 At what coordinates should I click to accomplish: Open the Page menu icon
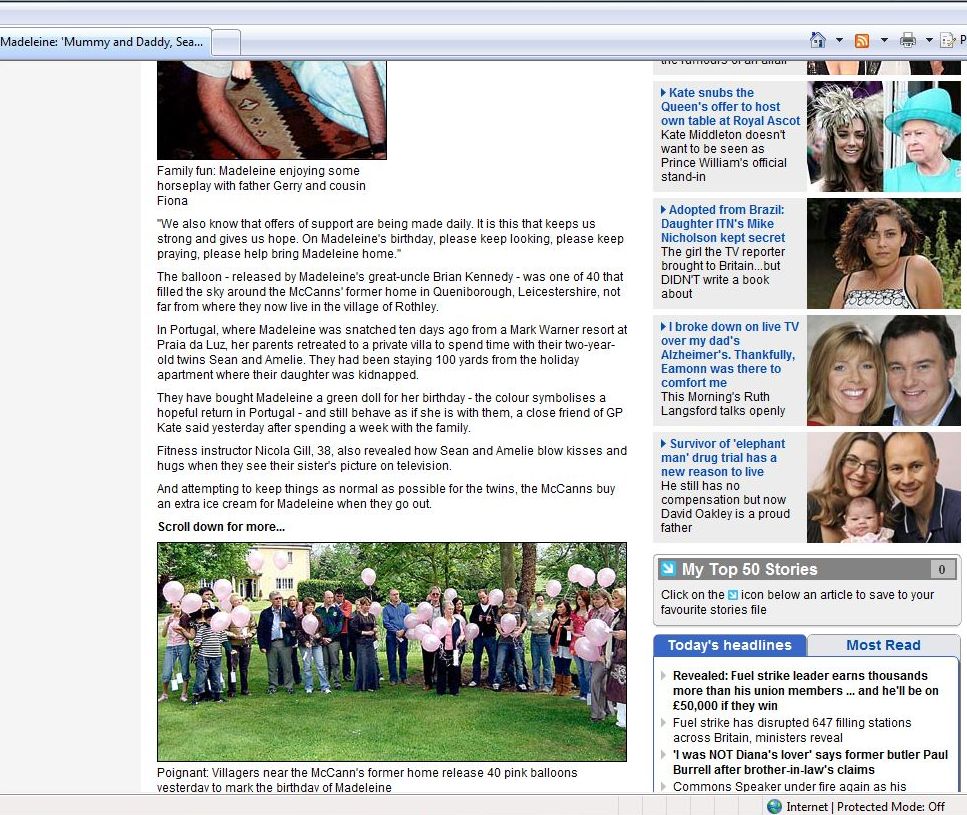click(x=948, y=40)
